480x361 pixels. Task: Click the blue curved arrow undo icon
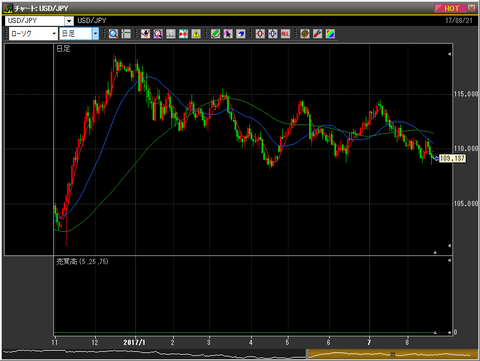coord(241,34)
